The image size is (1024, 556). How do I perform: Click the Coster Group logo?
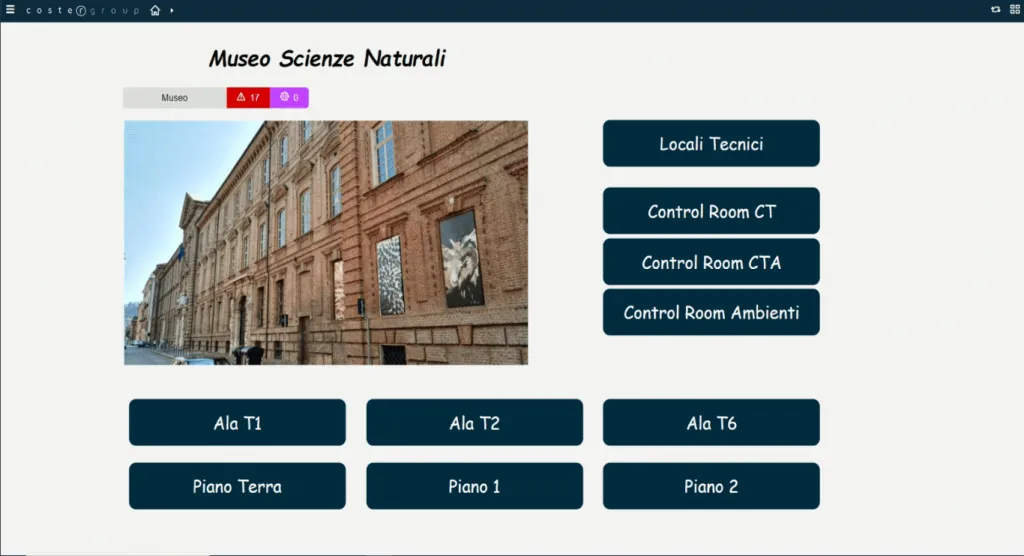84,11
